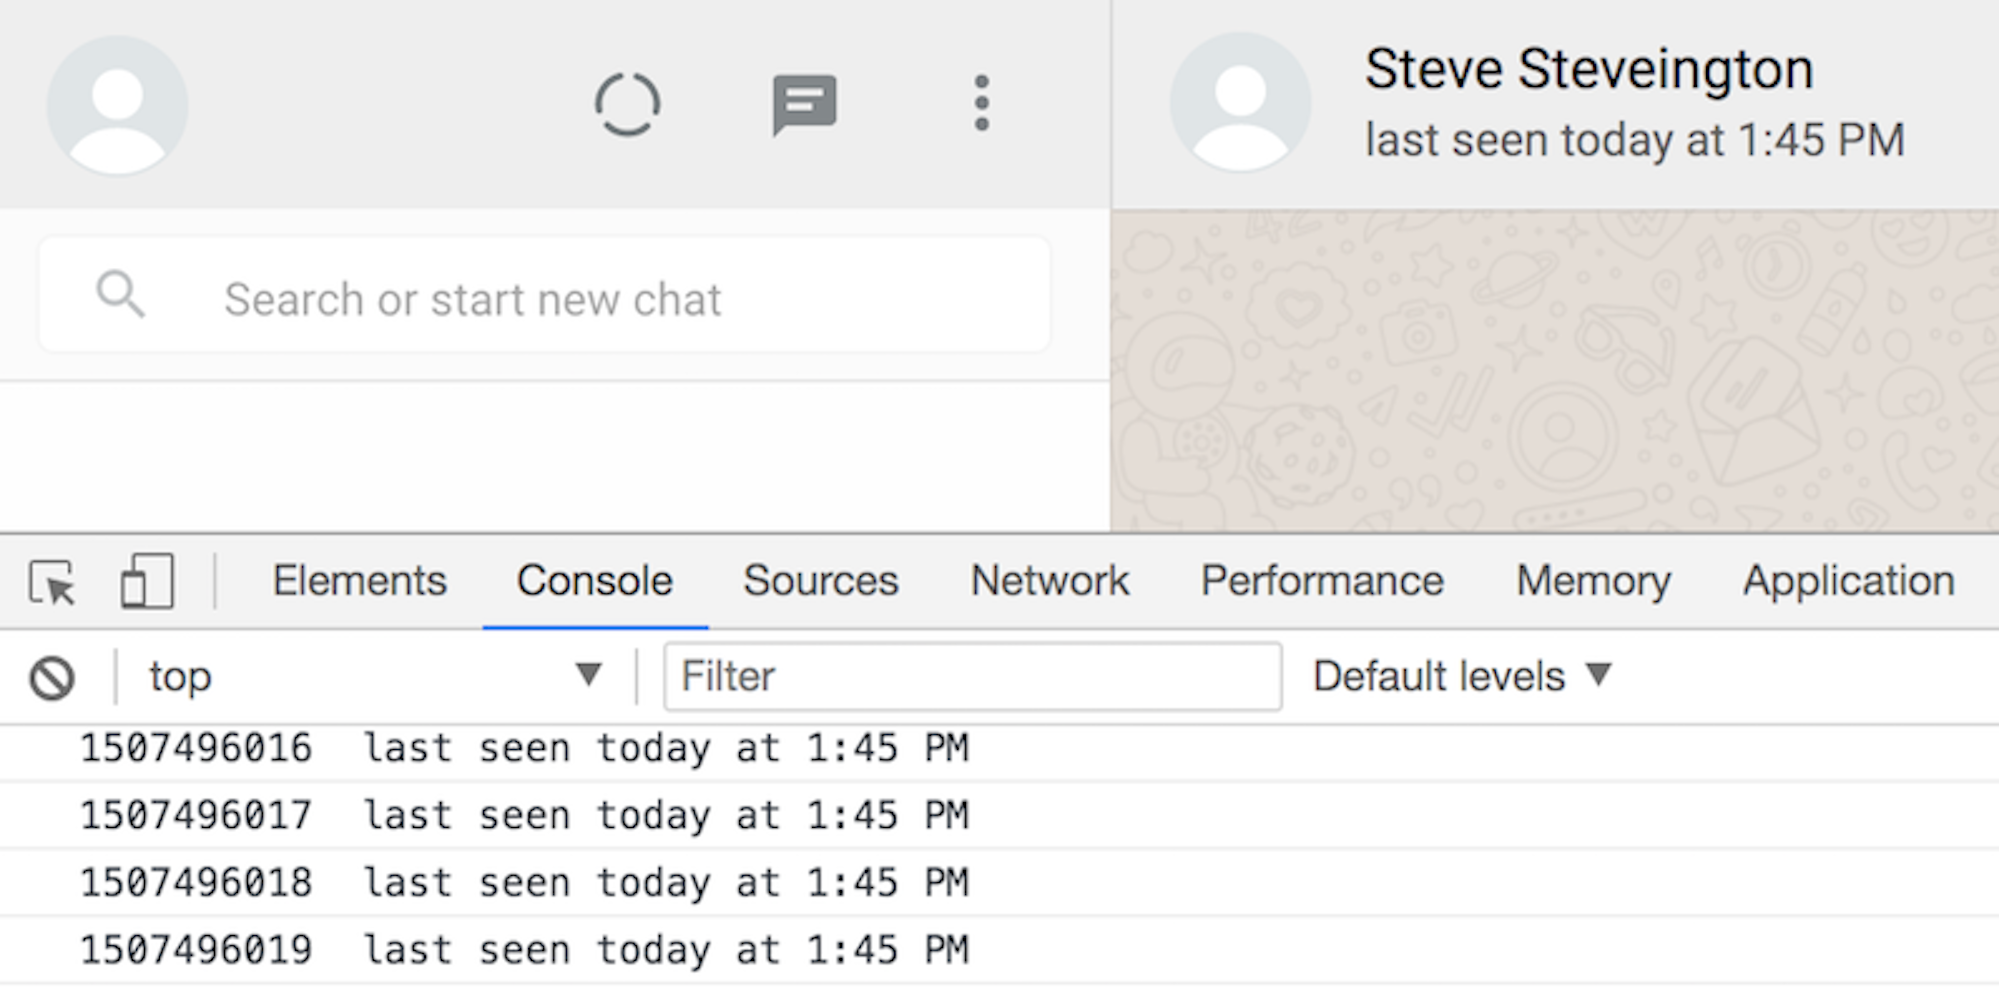
Task: Start a new chat via message icon
Action: click(804, 104)
